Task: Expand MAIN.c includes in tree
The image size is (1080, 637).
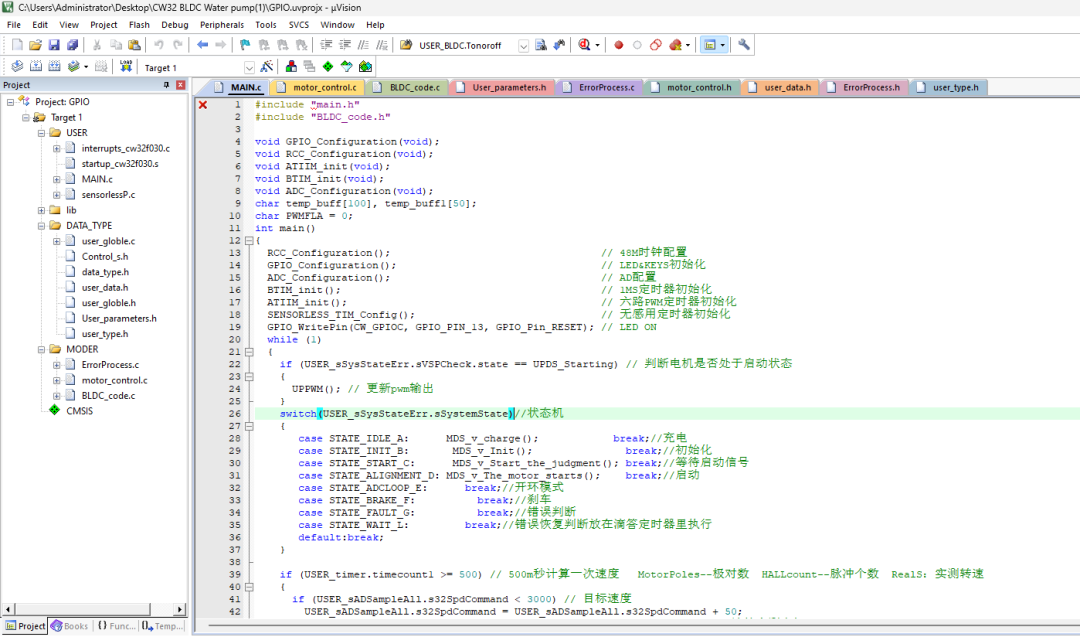Action: click(56, 179)
